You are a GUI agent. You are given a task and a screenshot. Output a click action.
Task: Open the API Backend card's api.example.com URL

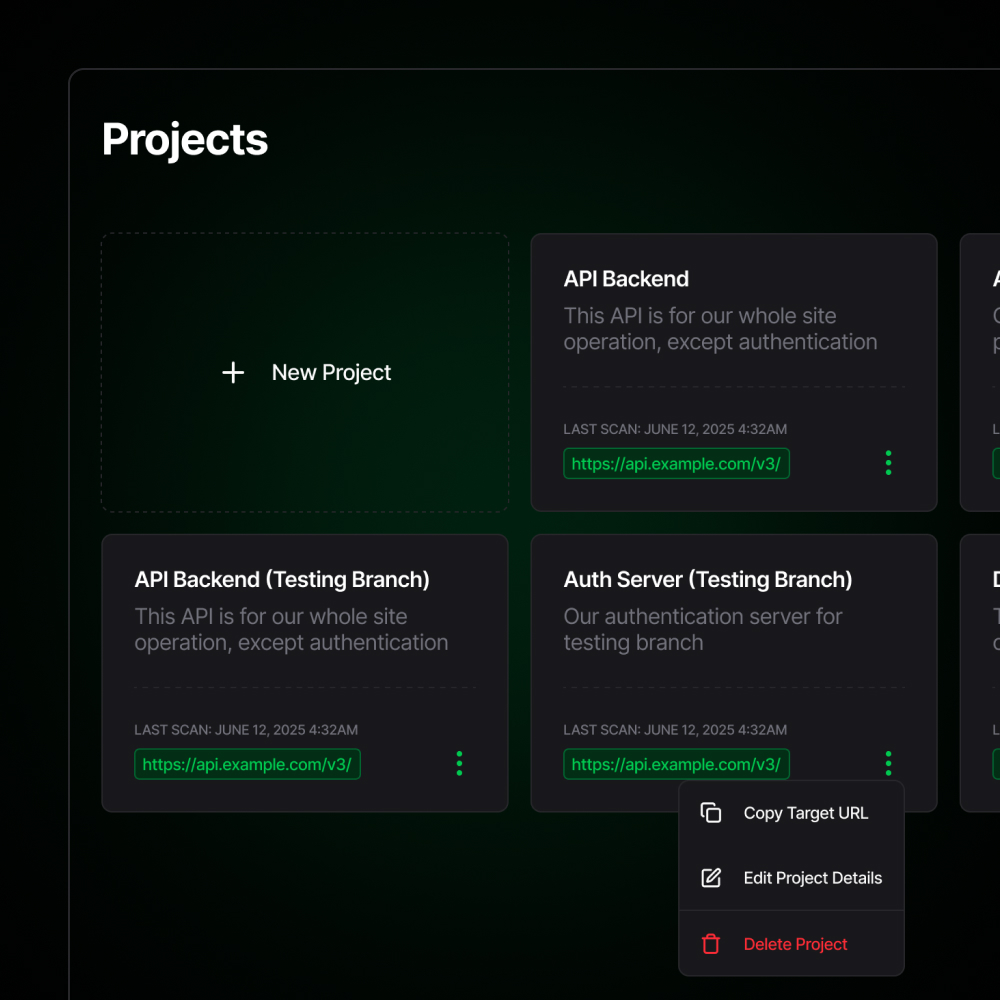coord(676,464)
